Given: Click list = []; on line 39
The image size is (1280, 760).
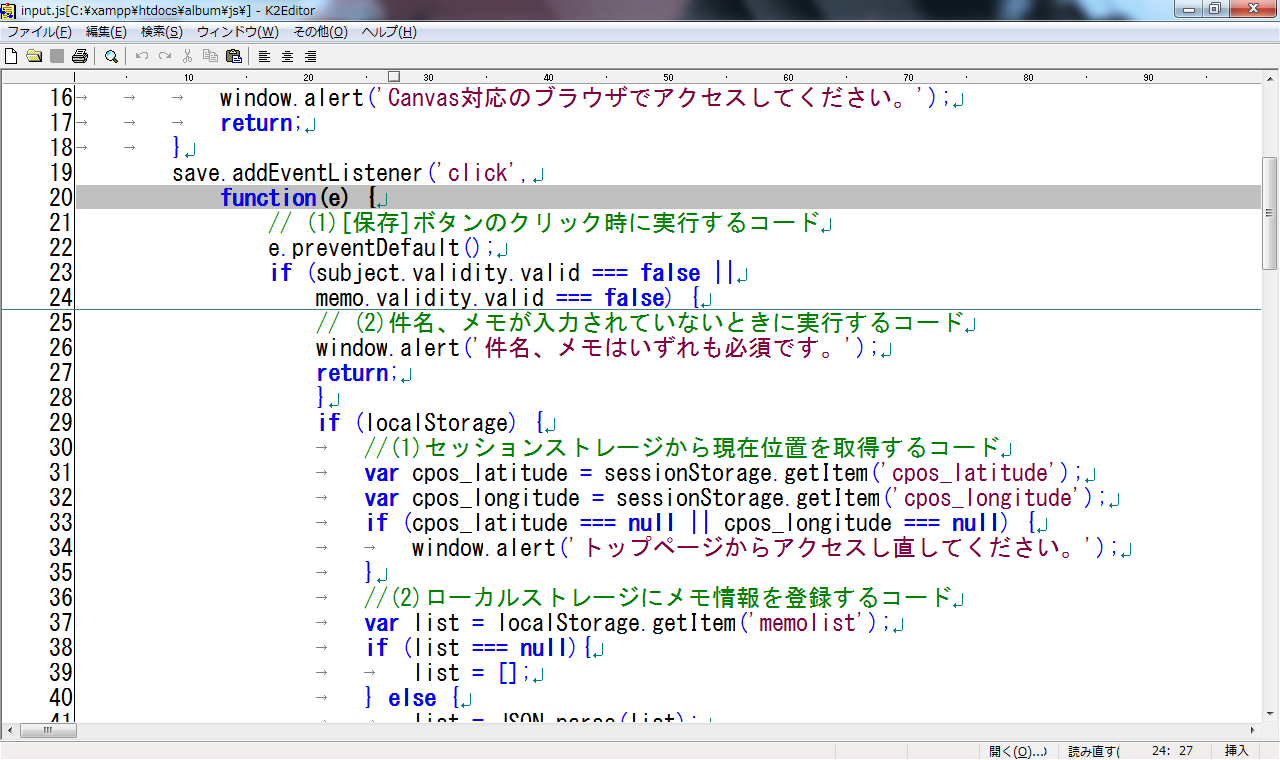Looking at the screenshot, I should 472,673.
